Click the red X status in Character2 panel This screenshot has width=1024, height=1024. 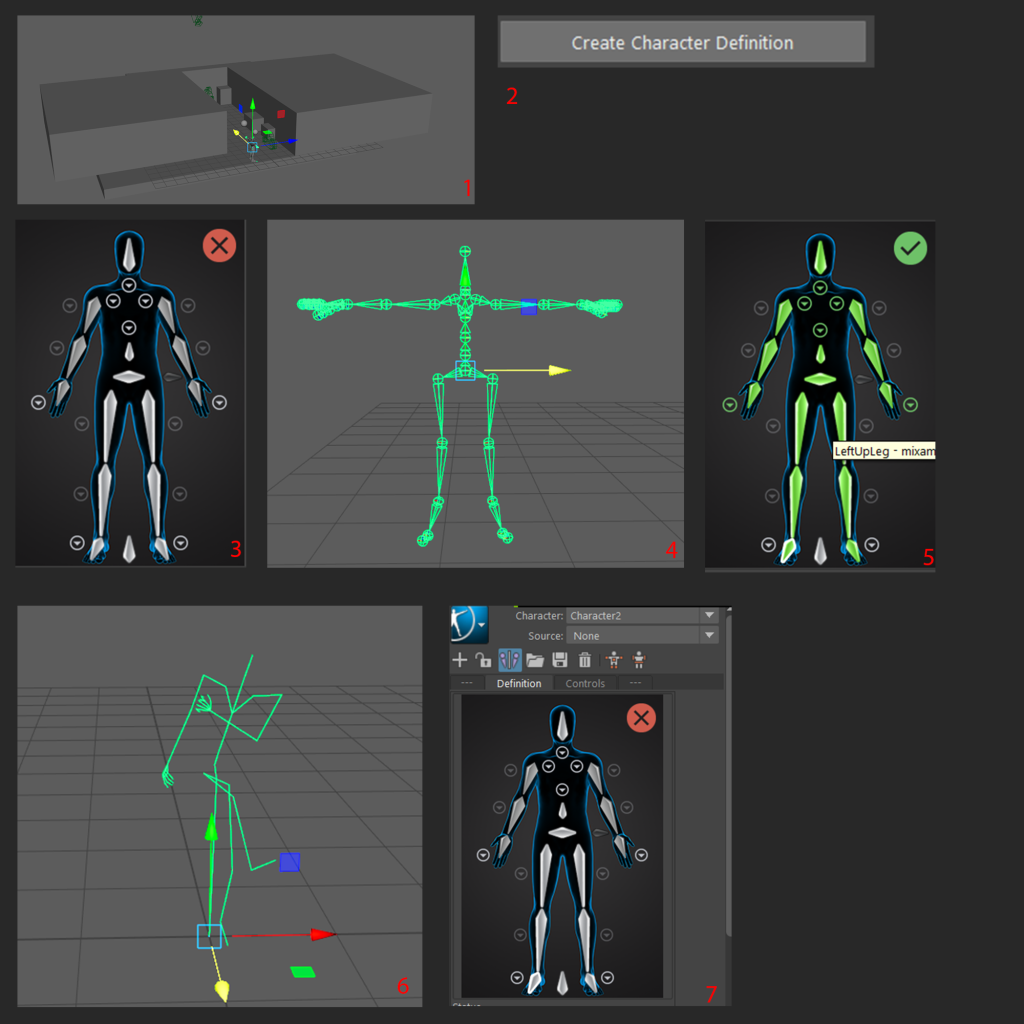click(641, 718)
